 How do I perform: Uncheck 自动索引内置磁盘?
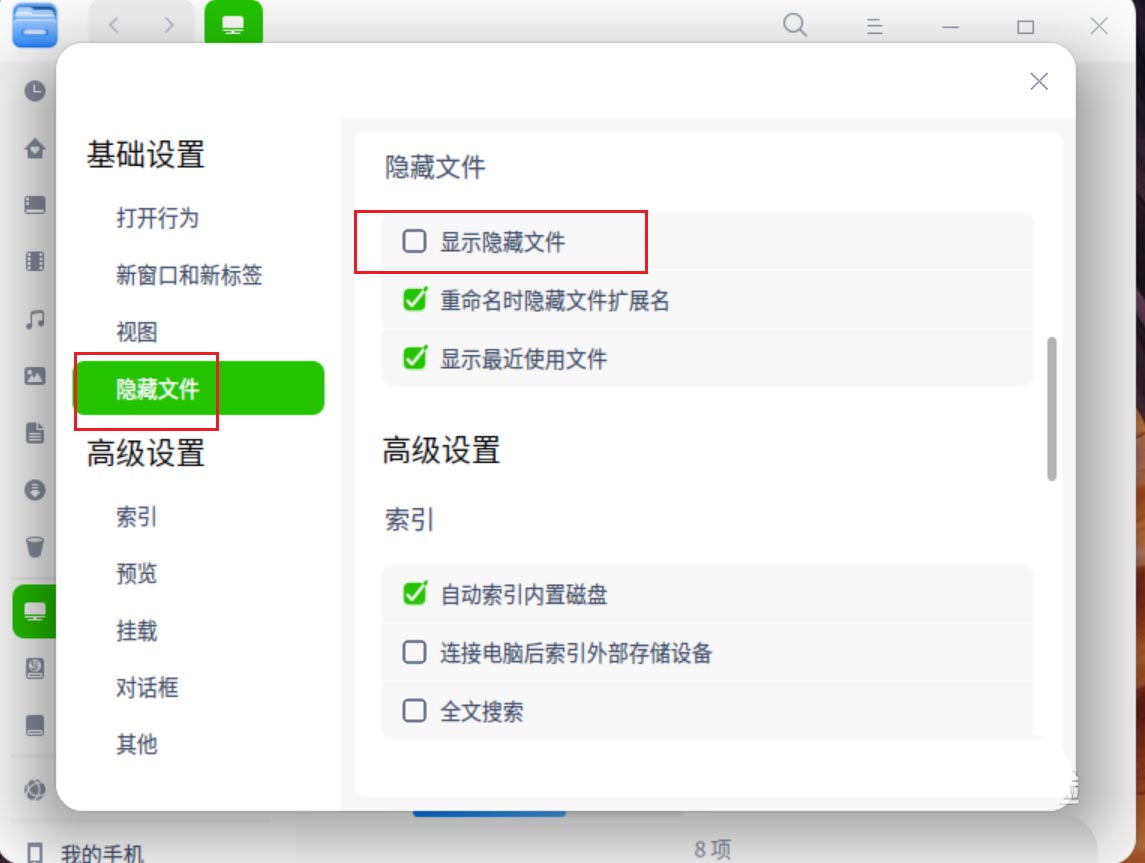(414, 593)
